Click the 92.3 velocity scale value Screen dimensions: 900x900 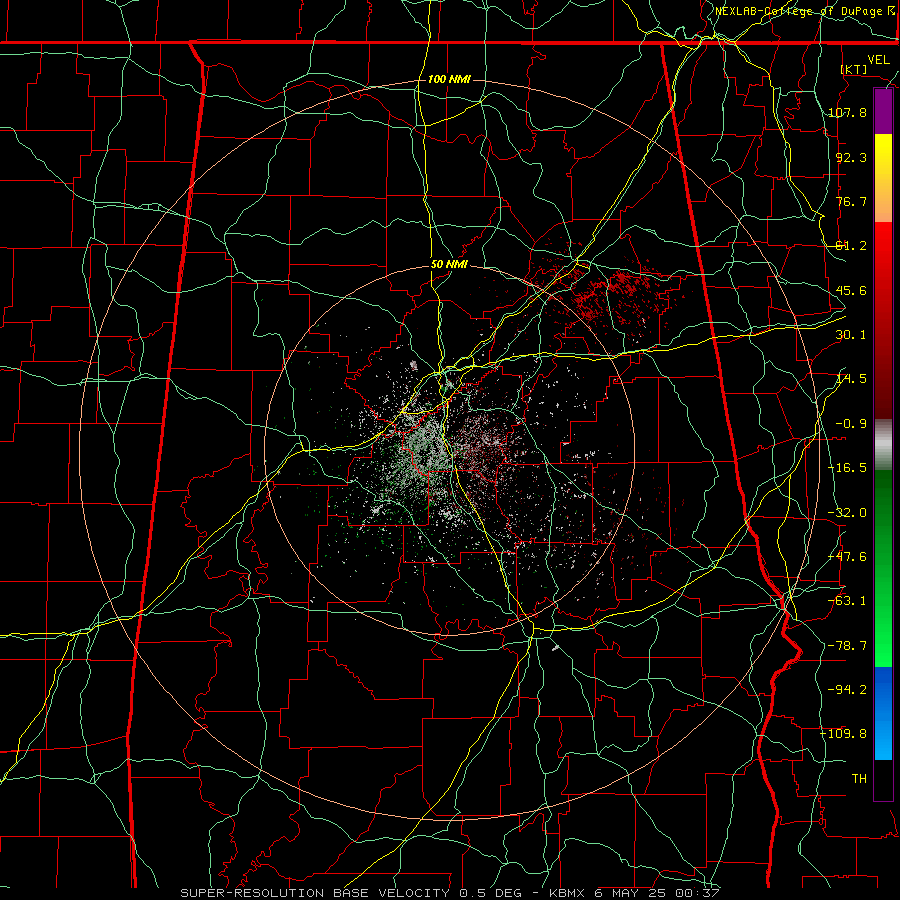pos(851,157)
